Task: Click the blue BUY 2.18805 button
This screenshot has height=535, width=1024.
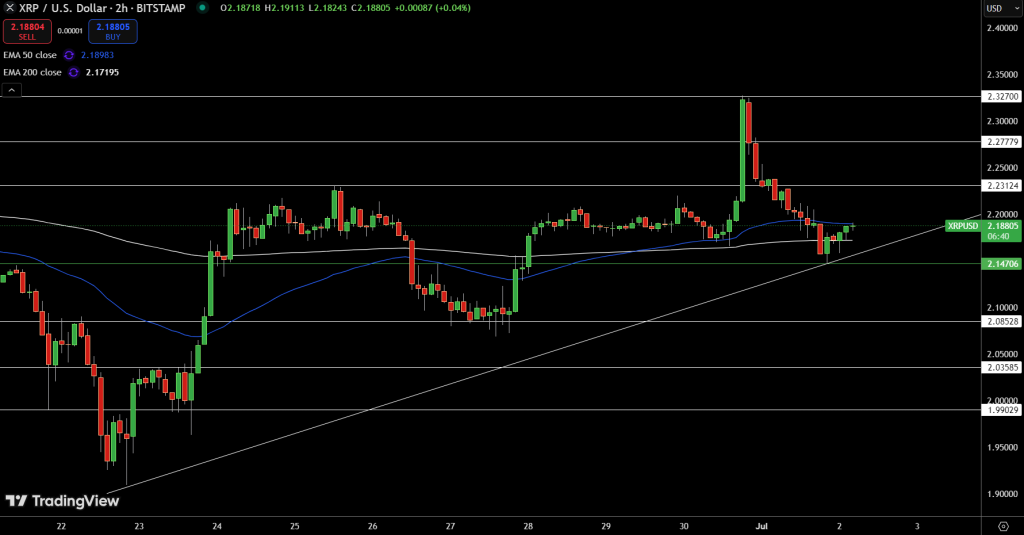Action: 113,31
